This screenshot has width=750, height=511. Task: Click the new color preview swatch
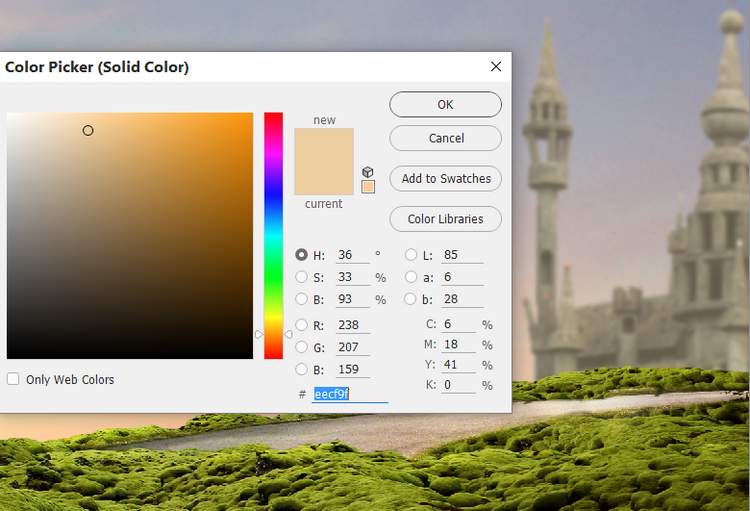[x=324, y=145]
